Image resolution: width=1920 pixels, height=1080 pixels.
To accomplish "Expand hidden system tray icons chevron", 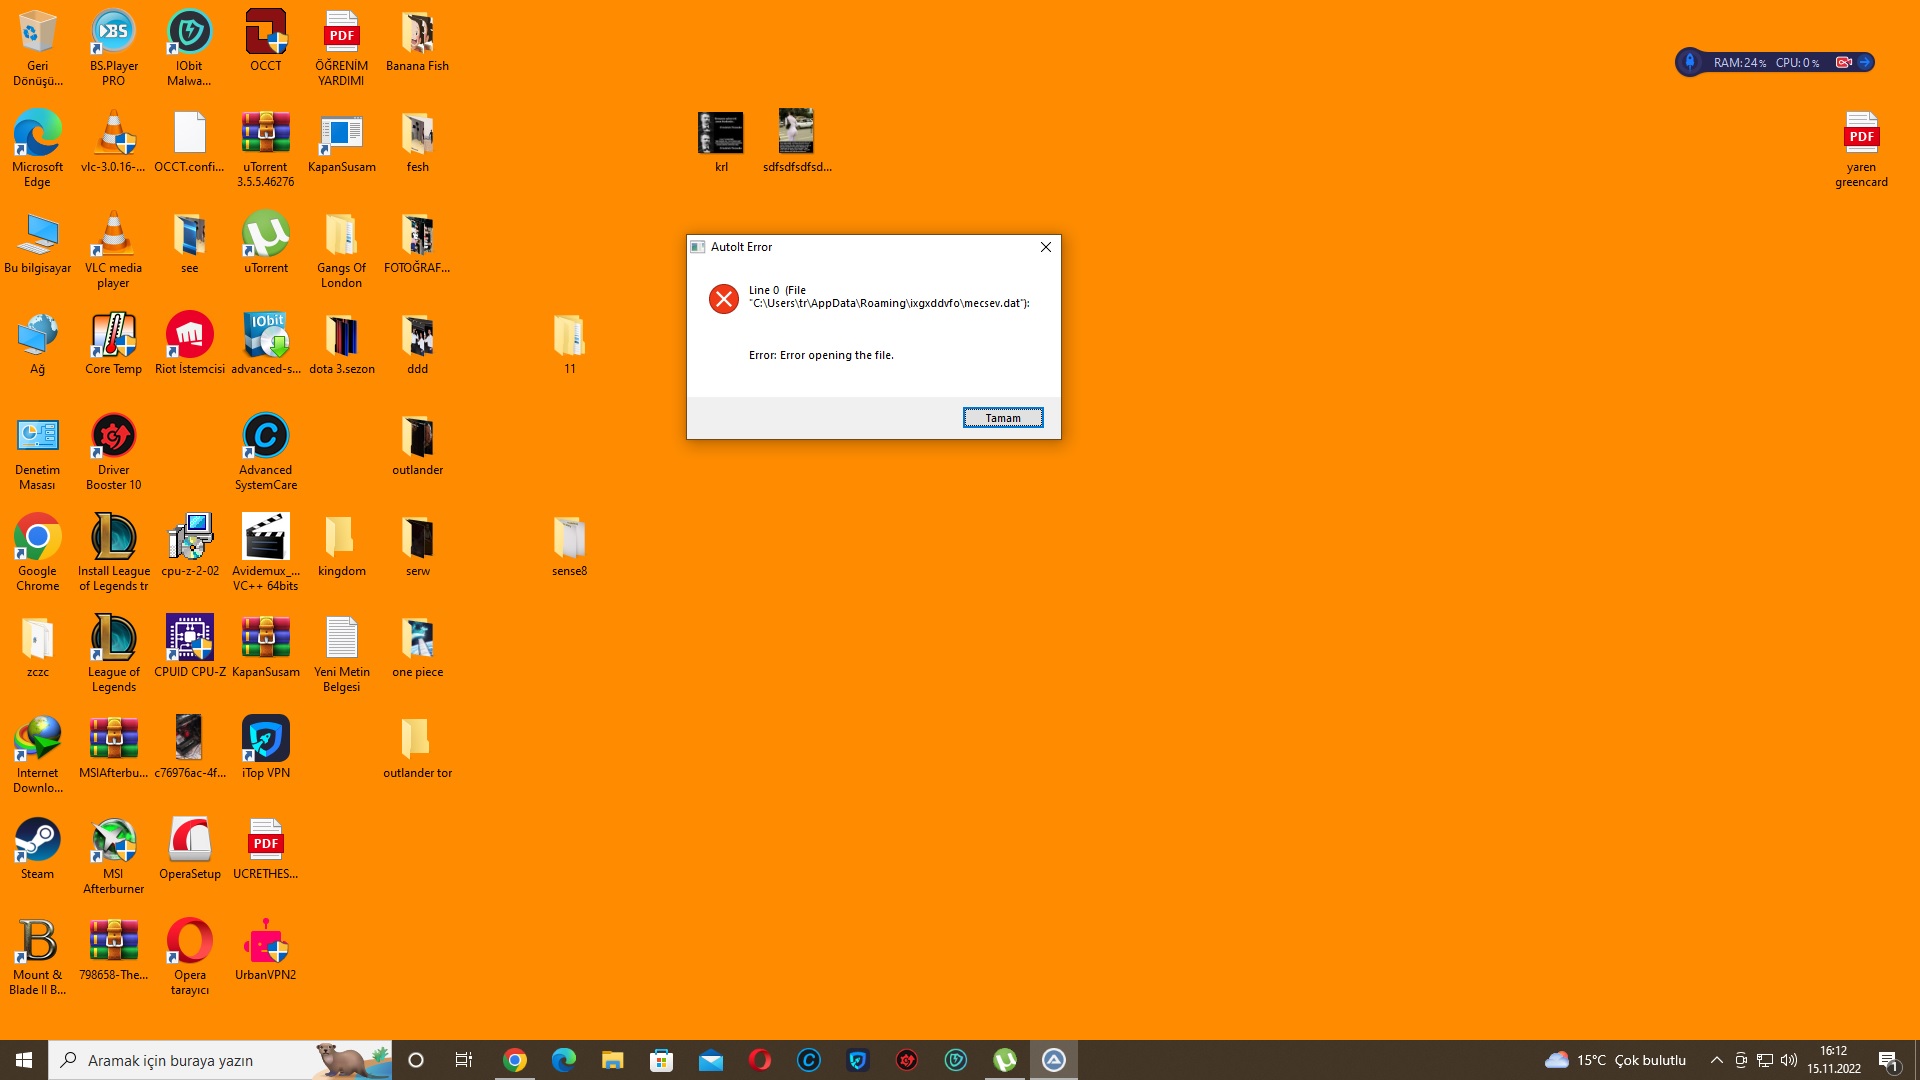I will point(1716,1060).
